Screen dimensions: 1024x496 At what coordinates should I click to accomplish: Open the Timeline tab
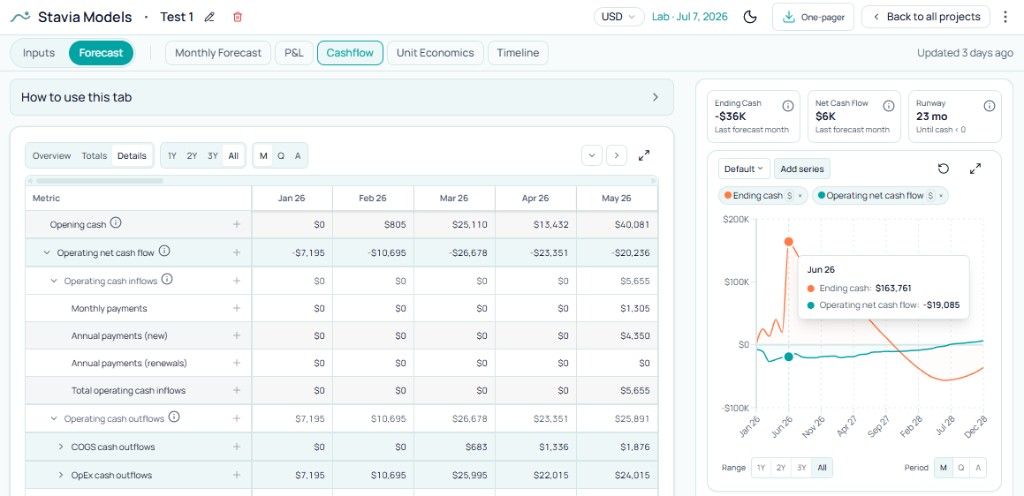pyautogui.click(x=518, y=53)
